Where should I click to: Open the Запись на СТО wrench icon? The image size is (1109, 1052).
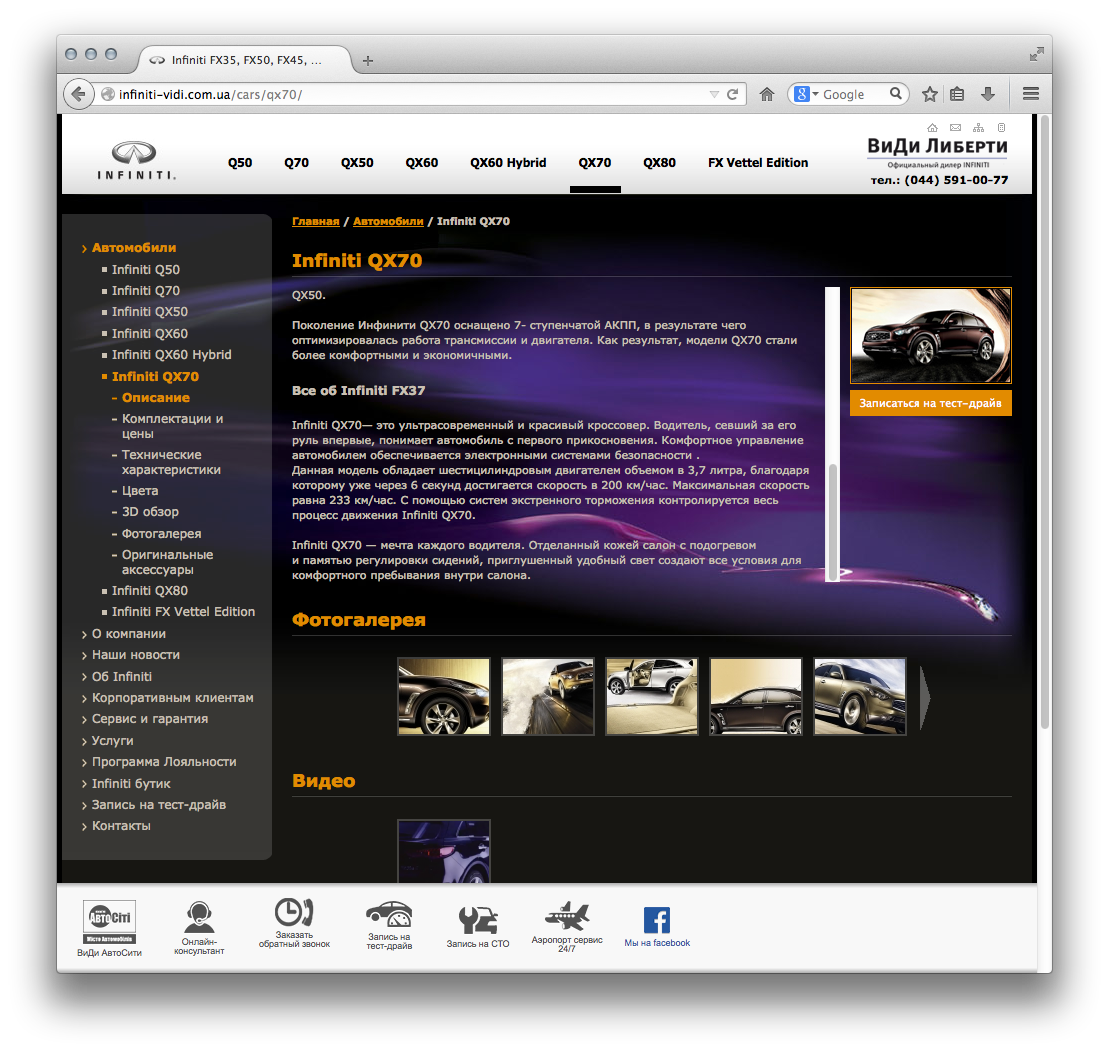[478, 919]
